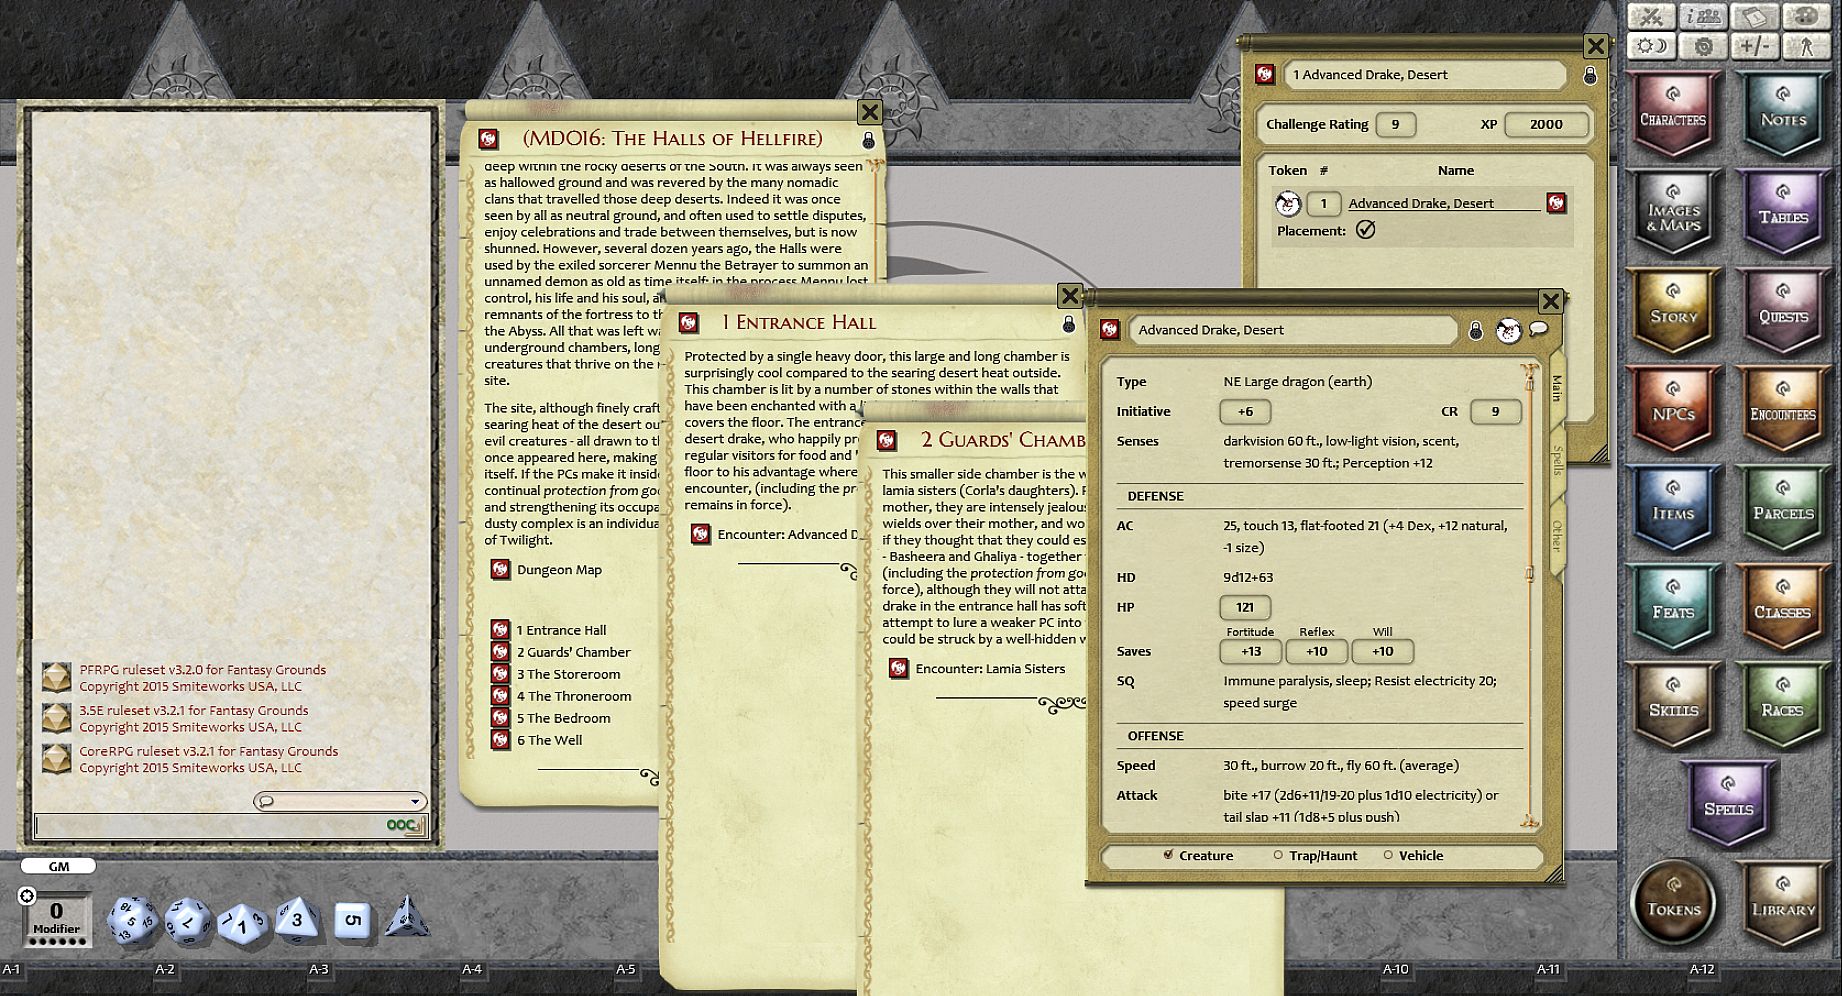Open the Colors palette icon
Image resolution: width=1842 pixels, height=996 pixels.
1806,17
